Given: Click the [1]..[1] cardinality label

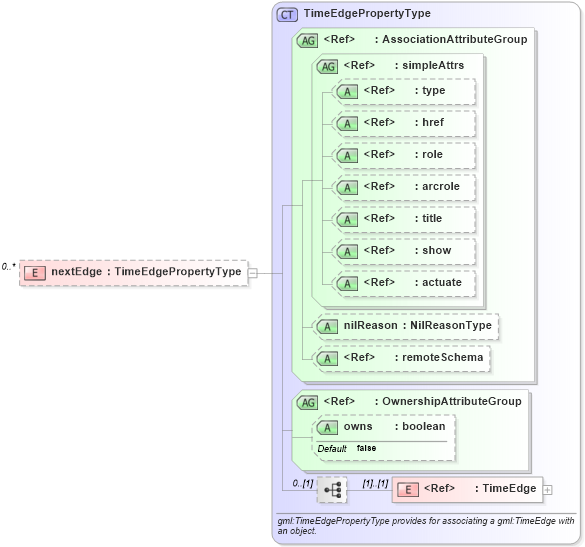Looking at the screenshot, I should point(375,484).
